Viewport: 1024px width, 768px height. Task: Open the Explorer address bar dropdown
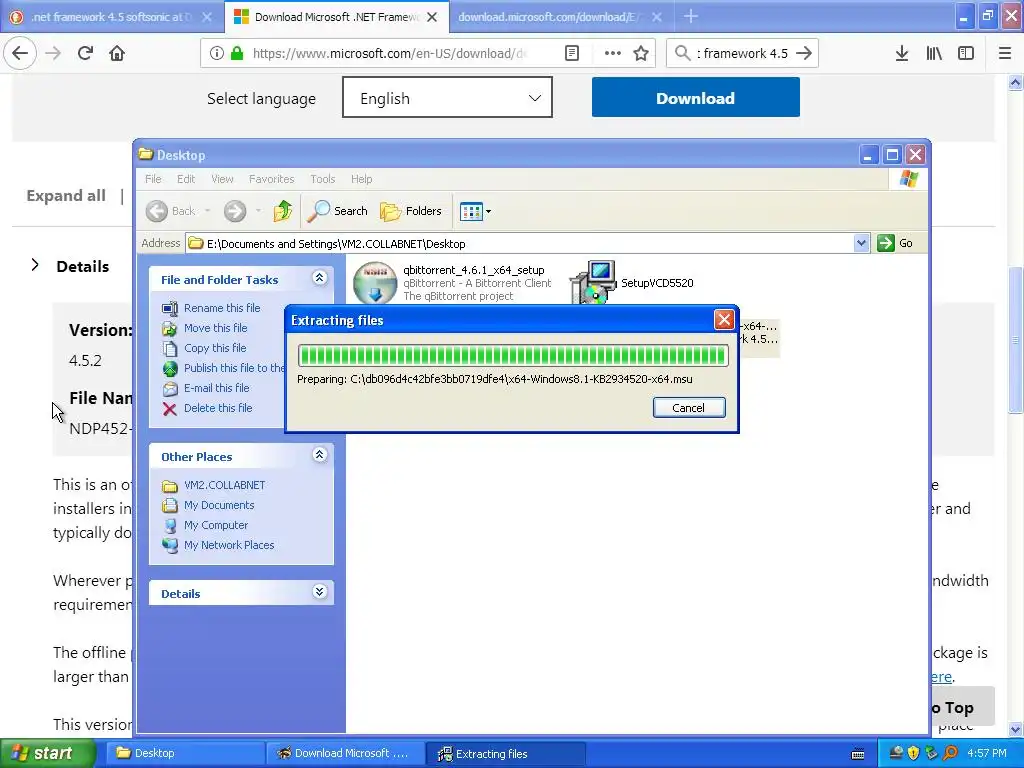click(861, 243)
